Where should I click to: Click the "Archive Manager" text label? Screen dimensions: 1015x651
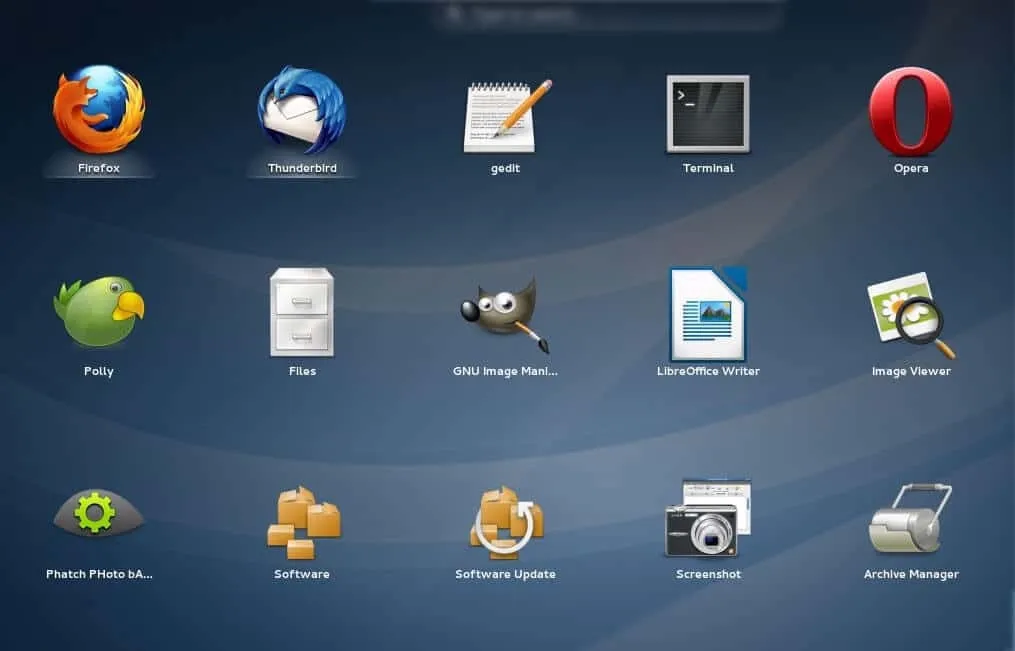click(x=911, y=574)
